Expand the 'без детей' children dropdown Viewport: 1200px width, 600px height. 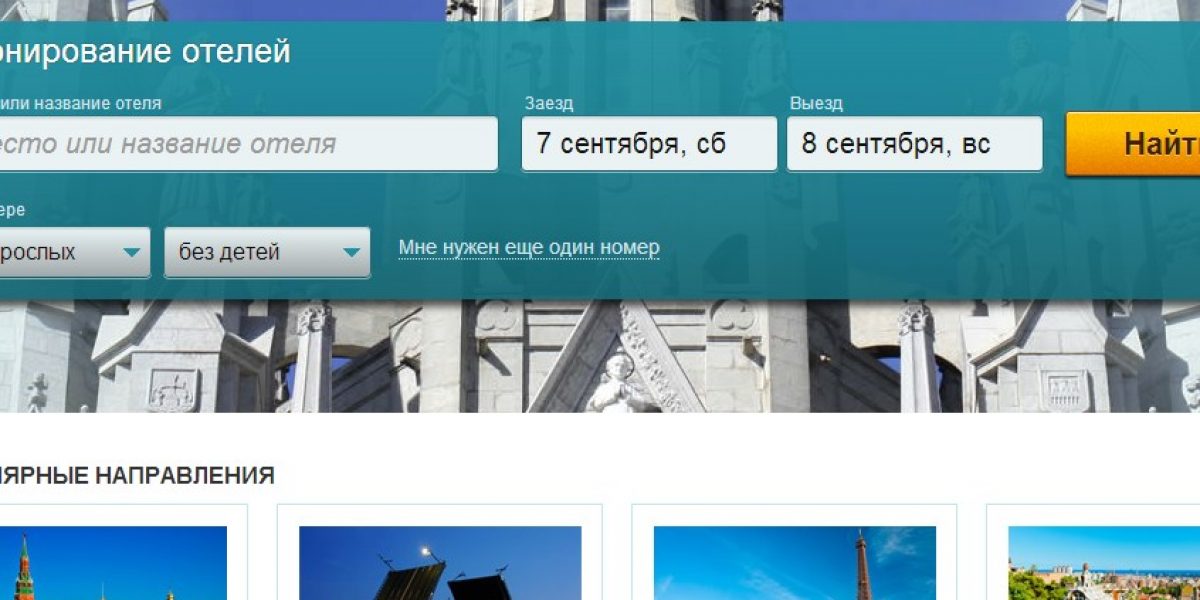click(x=267, y=252)
